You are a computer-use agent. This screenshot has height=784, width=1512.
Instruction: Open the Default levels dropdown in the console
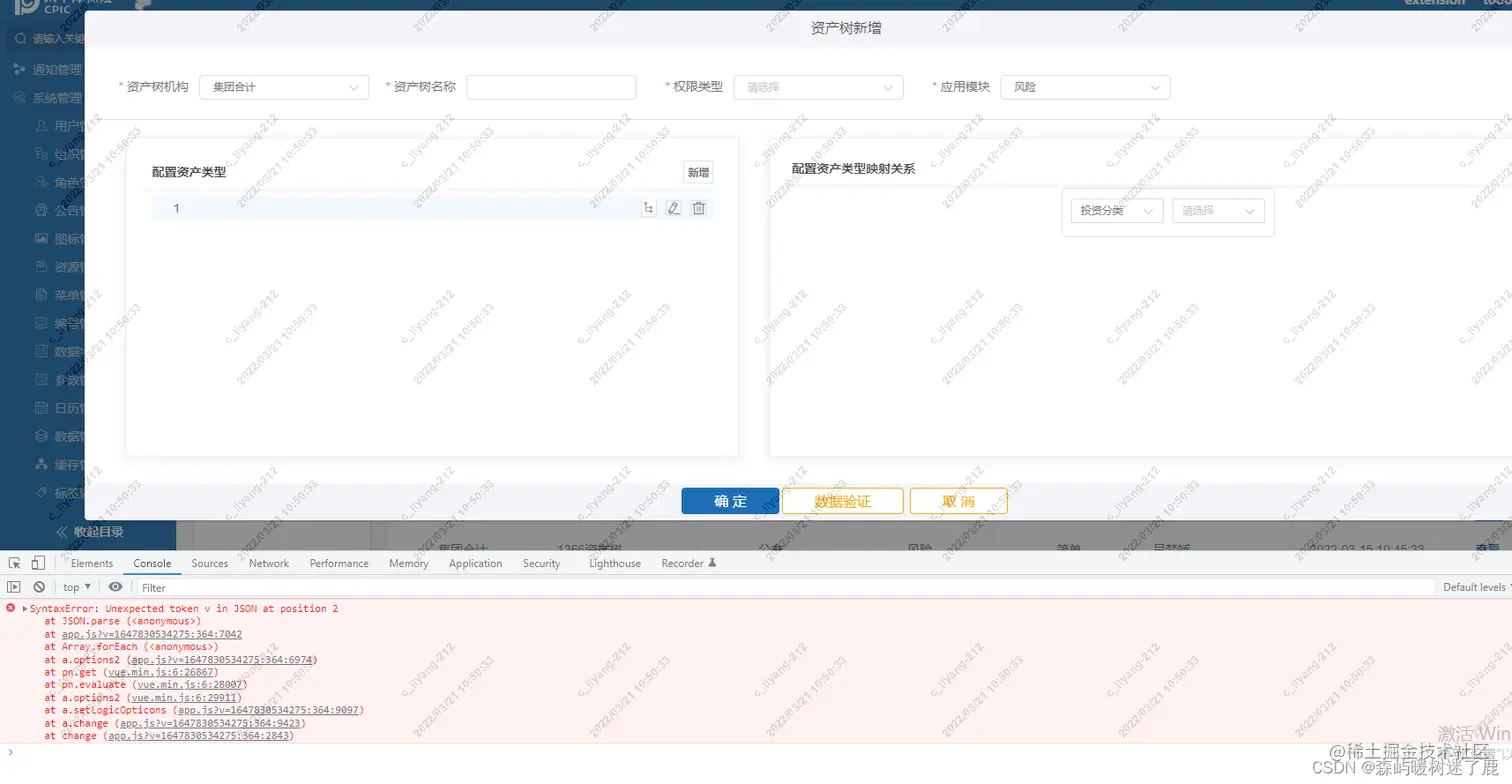pyautogui.click(x=1476, y=587)
